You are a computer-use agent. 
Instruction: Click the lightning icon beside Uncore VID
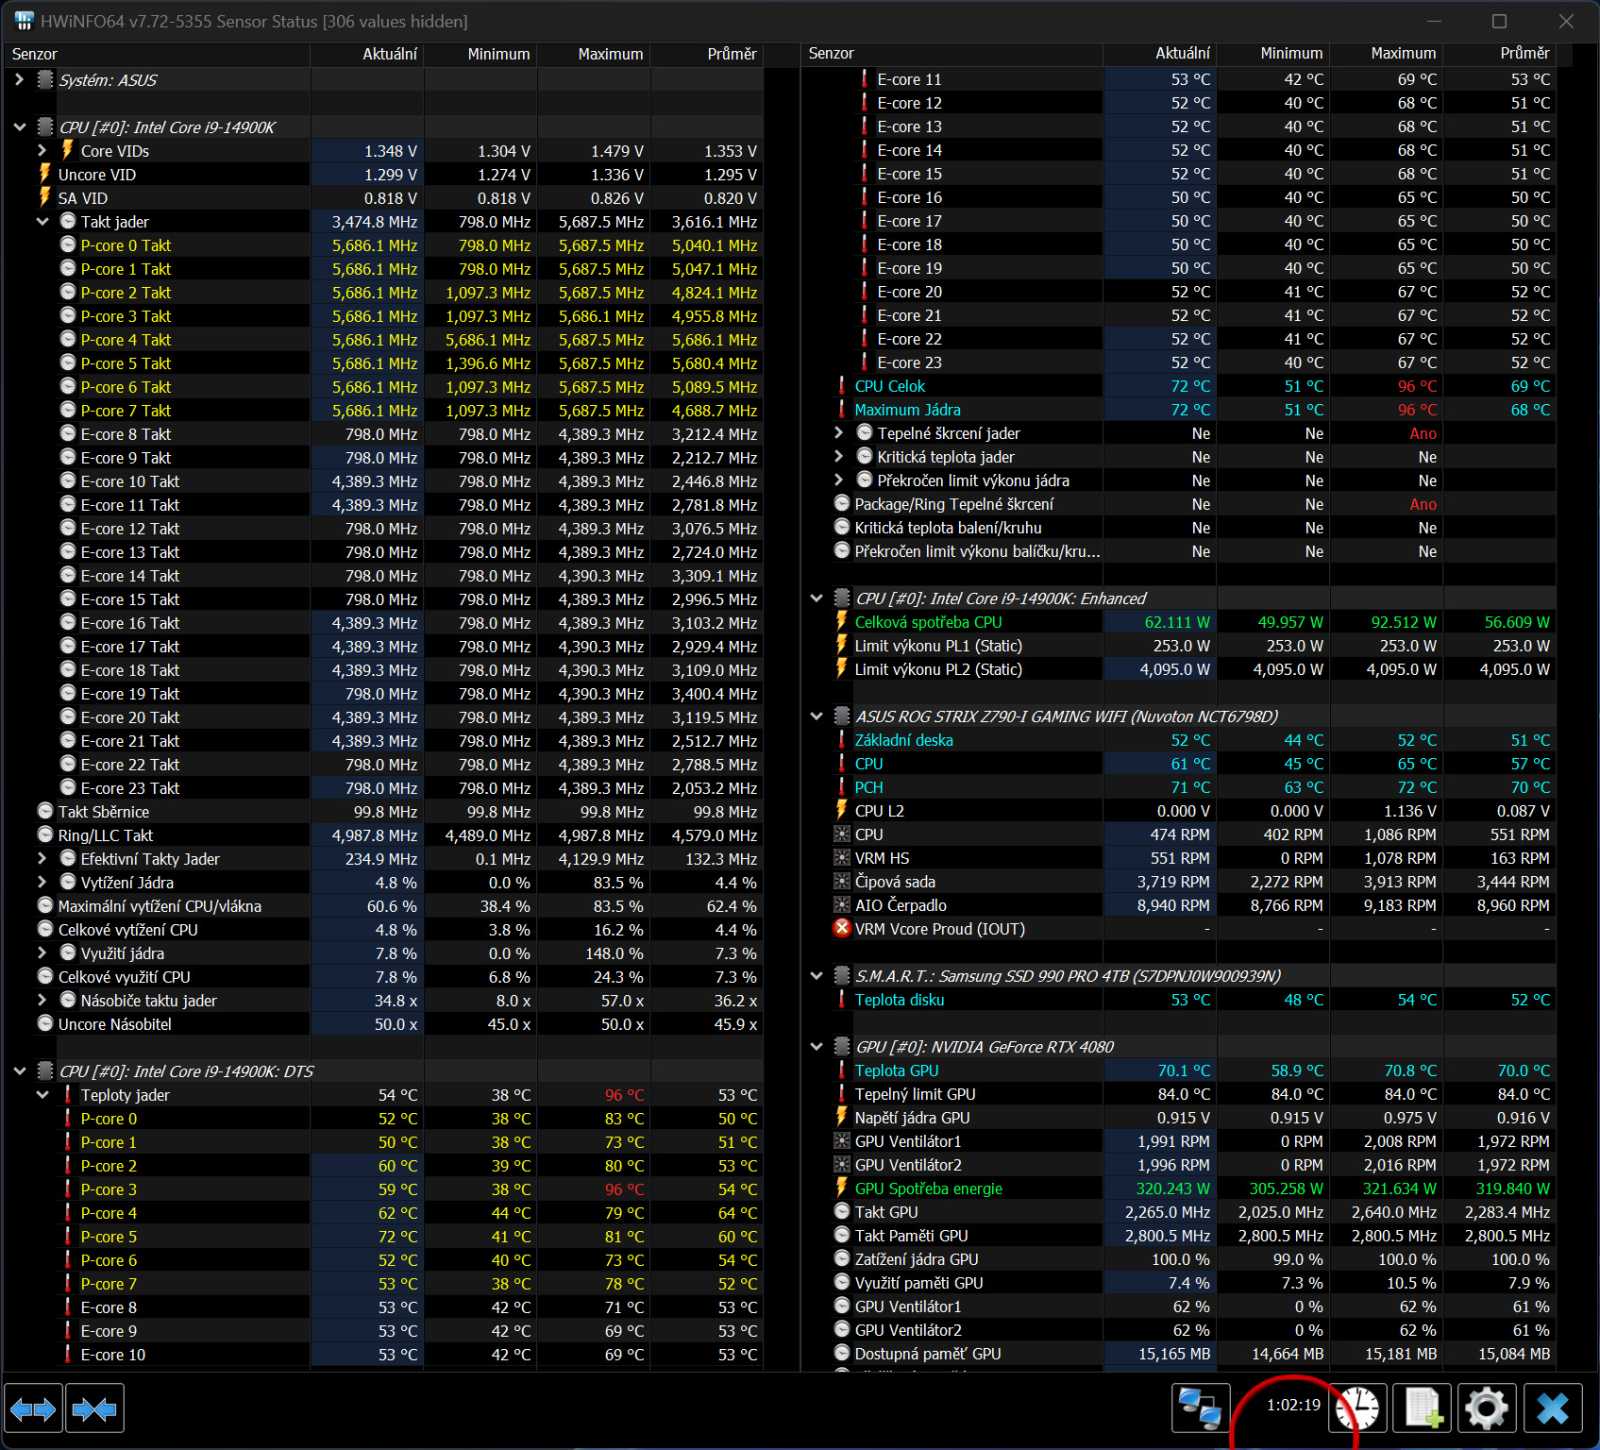pos(44,173)
